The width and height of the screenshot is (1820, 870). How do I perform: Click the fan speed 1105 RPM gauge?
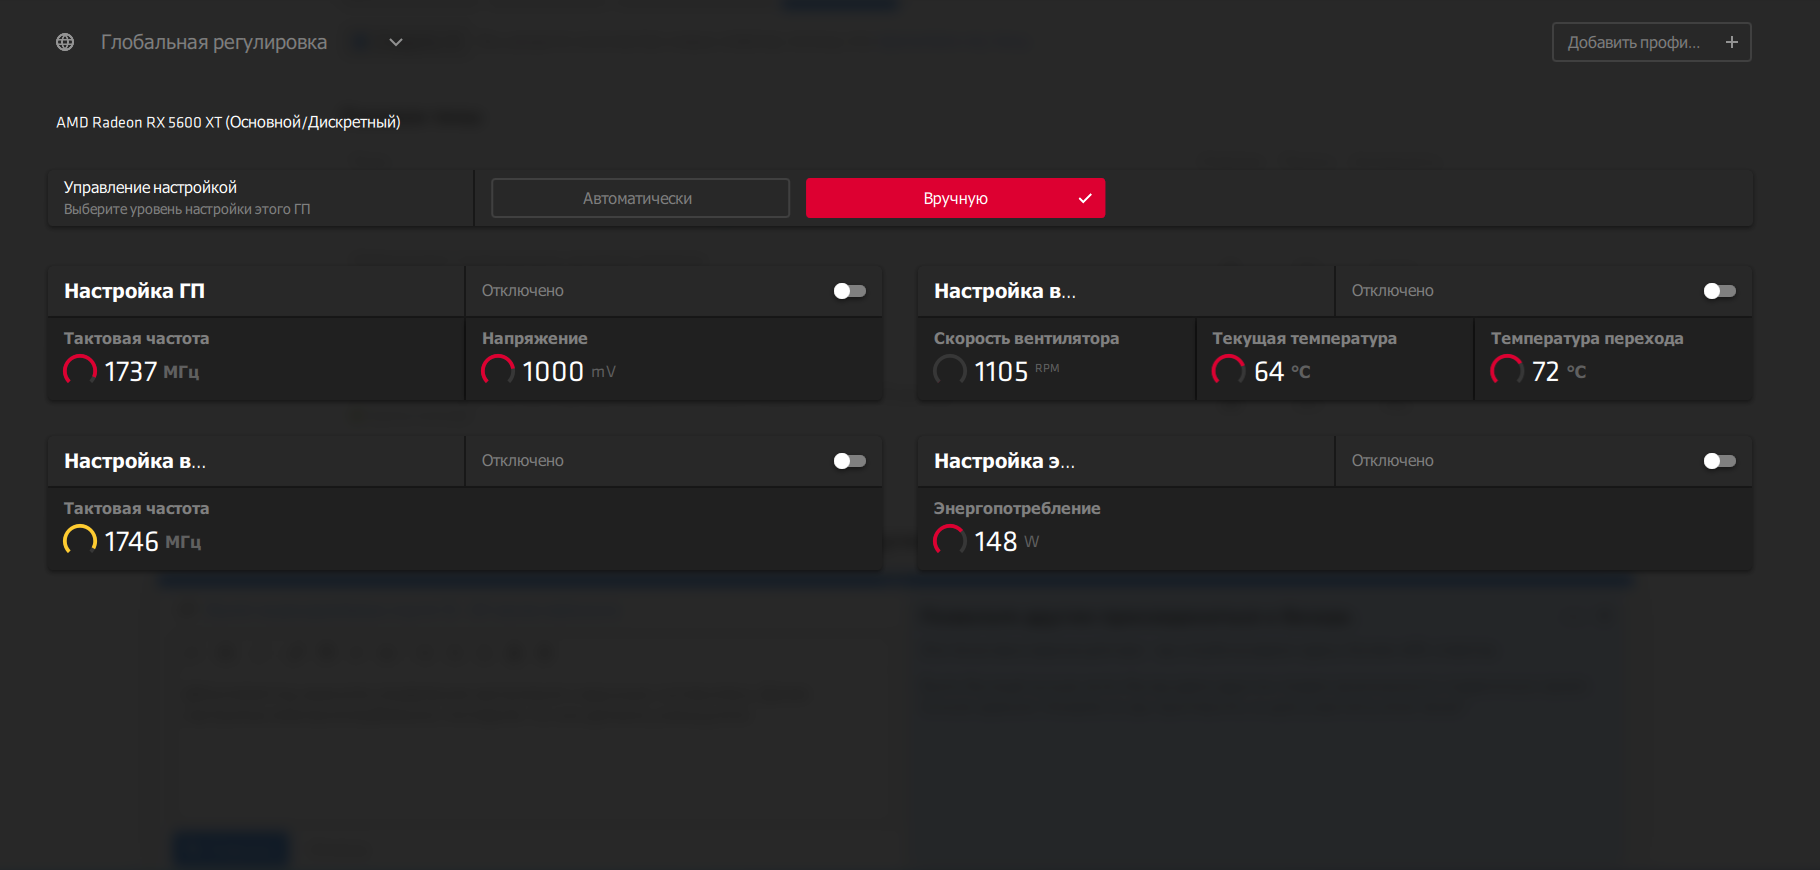pyautogui.click(x=949, y=371)
